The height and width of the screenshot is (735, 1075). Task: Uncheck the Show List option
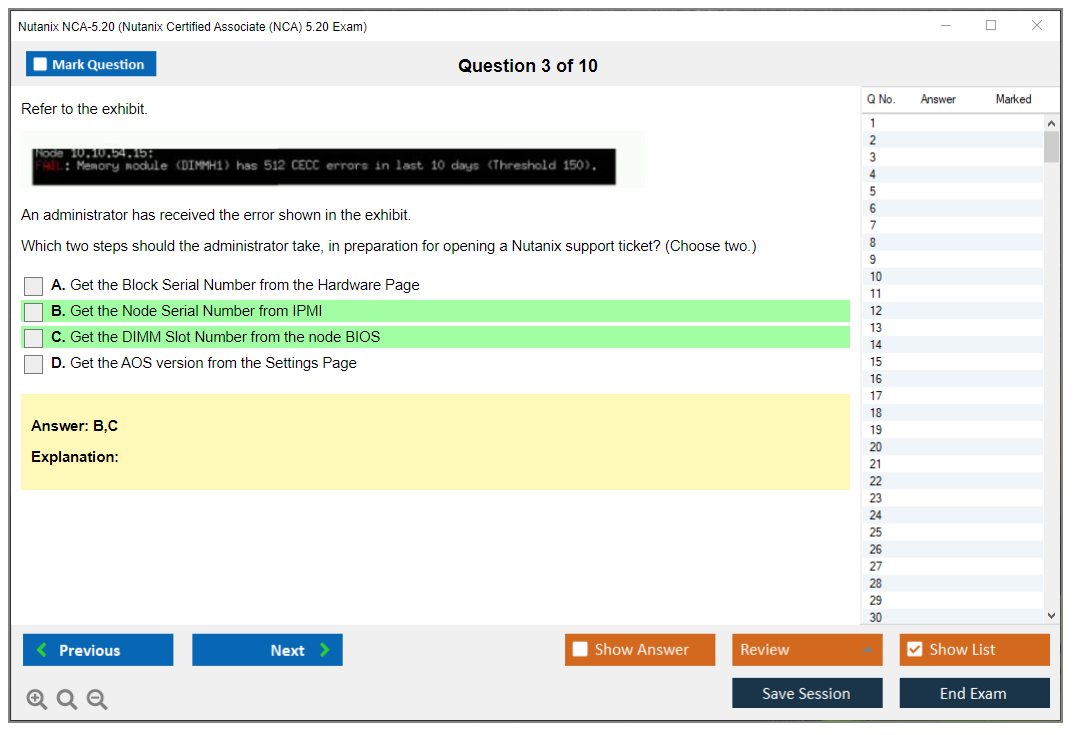(x=914, y=650)
